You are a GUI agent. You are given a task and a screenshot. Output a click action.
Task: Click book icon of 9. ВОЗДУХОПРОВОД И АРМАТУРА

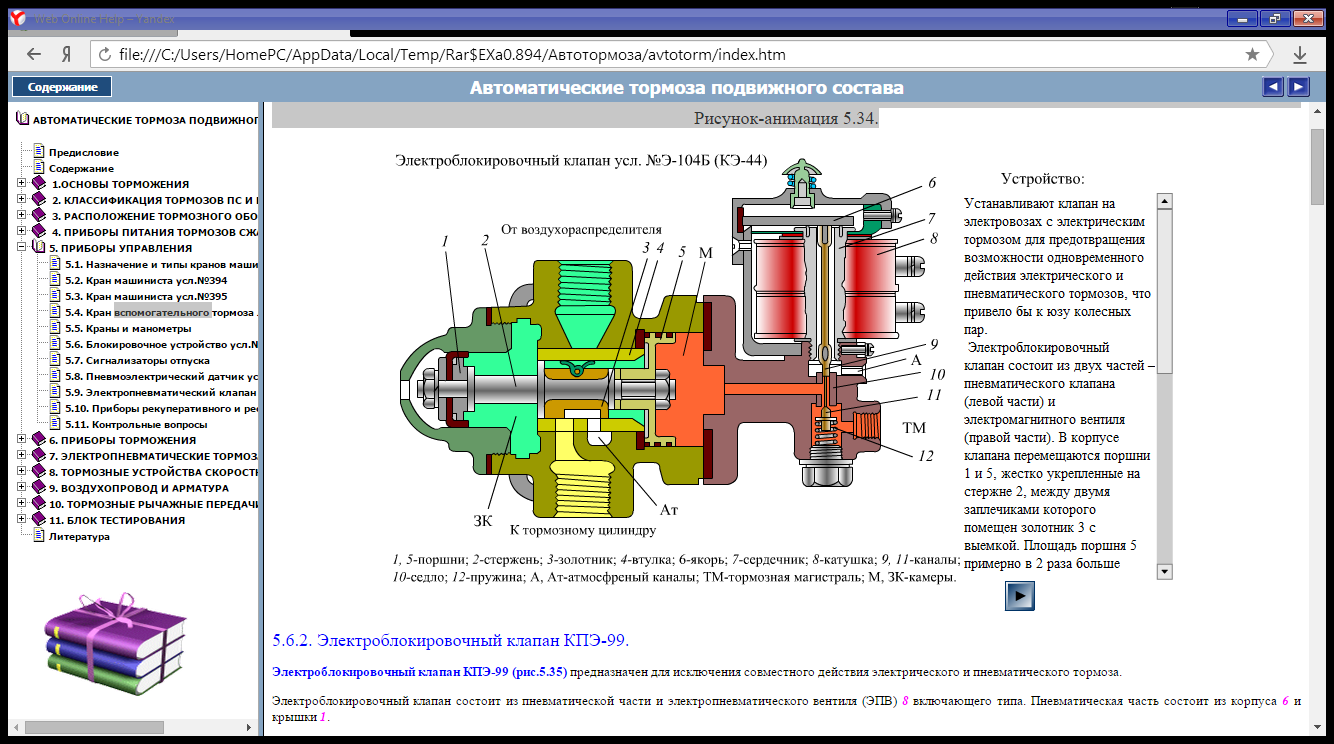[39, 488]
